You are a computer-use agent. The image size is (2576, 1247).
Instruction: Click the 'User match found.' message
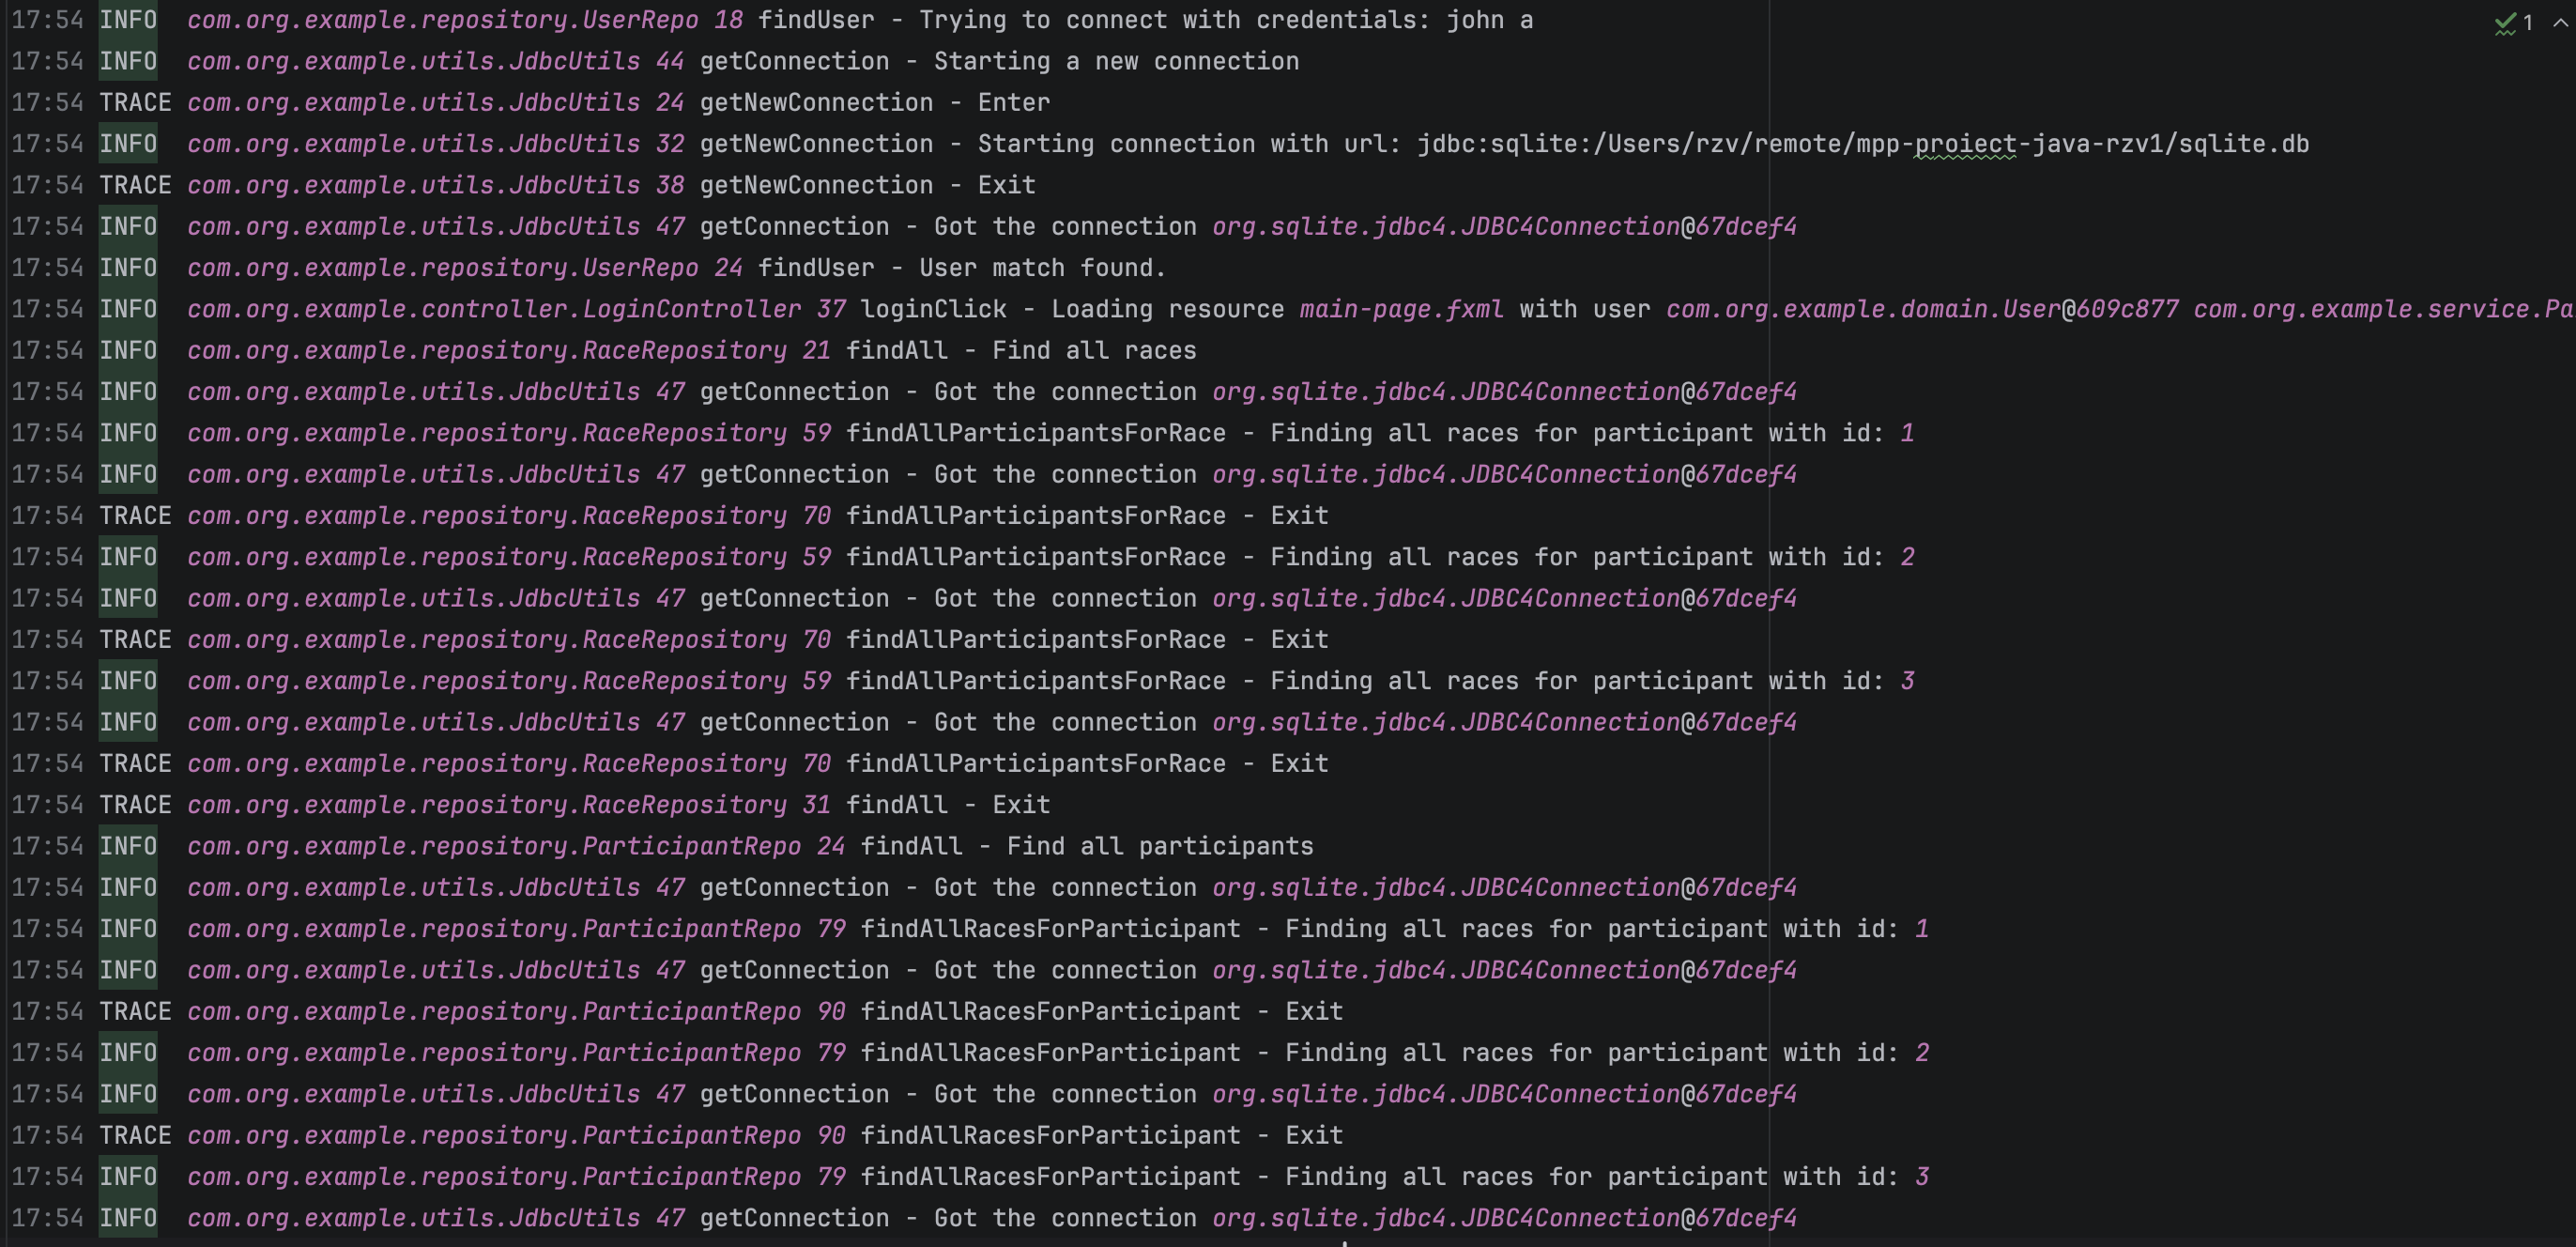(x=1042, y=268)
